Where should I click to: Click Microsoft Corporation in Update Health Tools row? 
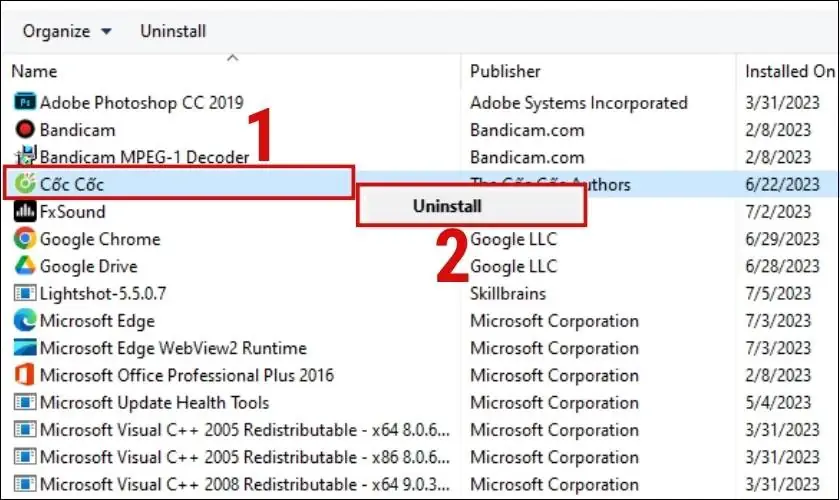coord(554,403)
